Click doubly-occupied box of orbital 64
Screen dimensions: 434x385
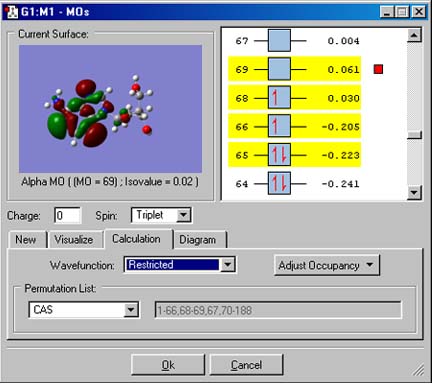pos(279,183)
